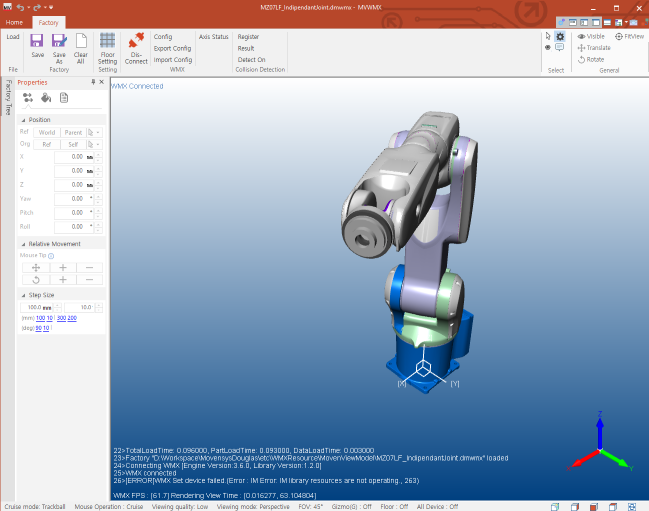This screenshot has width=649, height=511.
Task: Click the Save As icon
Action: pos(59,41)
